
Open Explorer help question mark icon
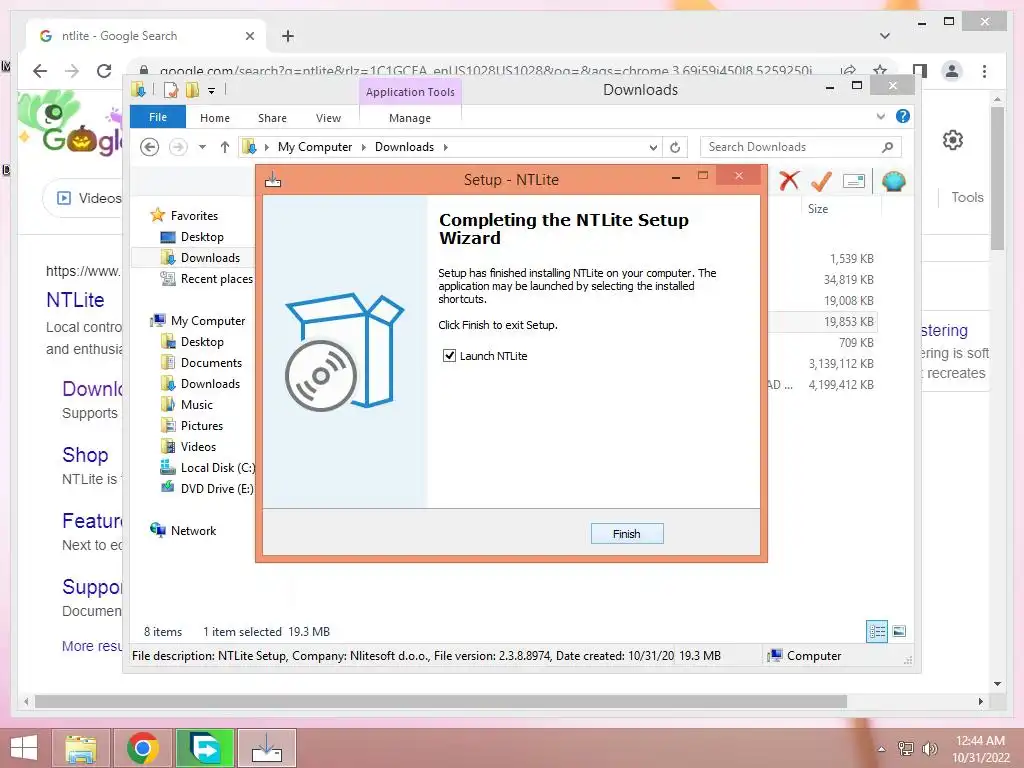(x=903, y=116)
